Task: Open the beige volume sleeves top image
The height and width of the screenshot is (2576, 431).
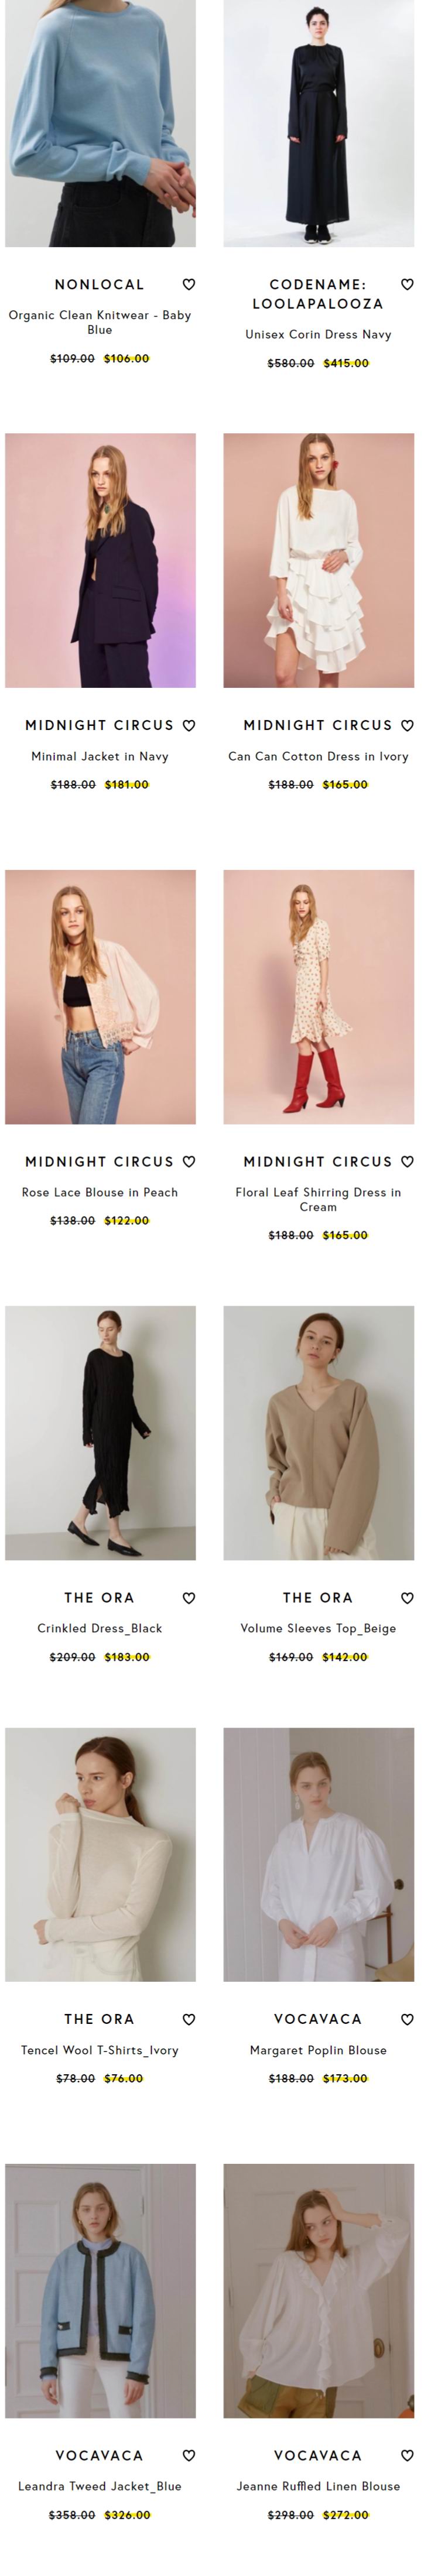Action: (318, 1433)
